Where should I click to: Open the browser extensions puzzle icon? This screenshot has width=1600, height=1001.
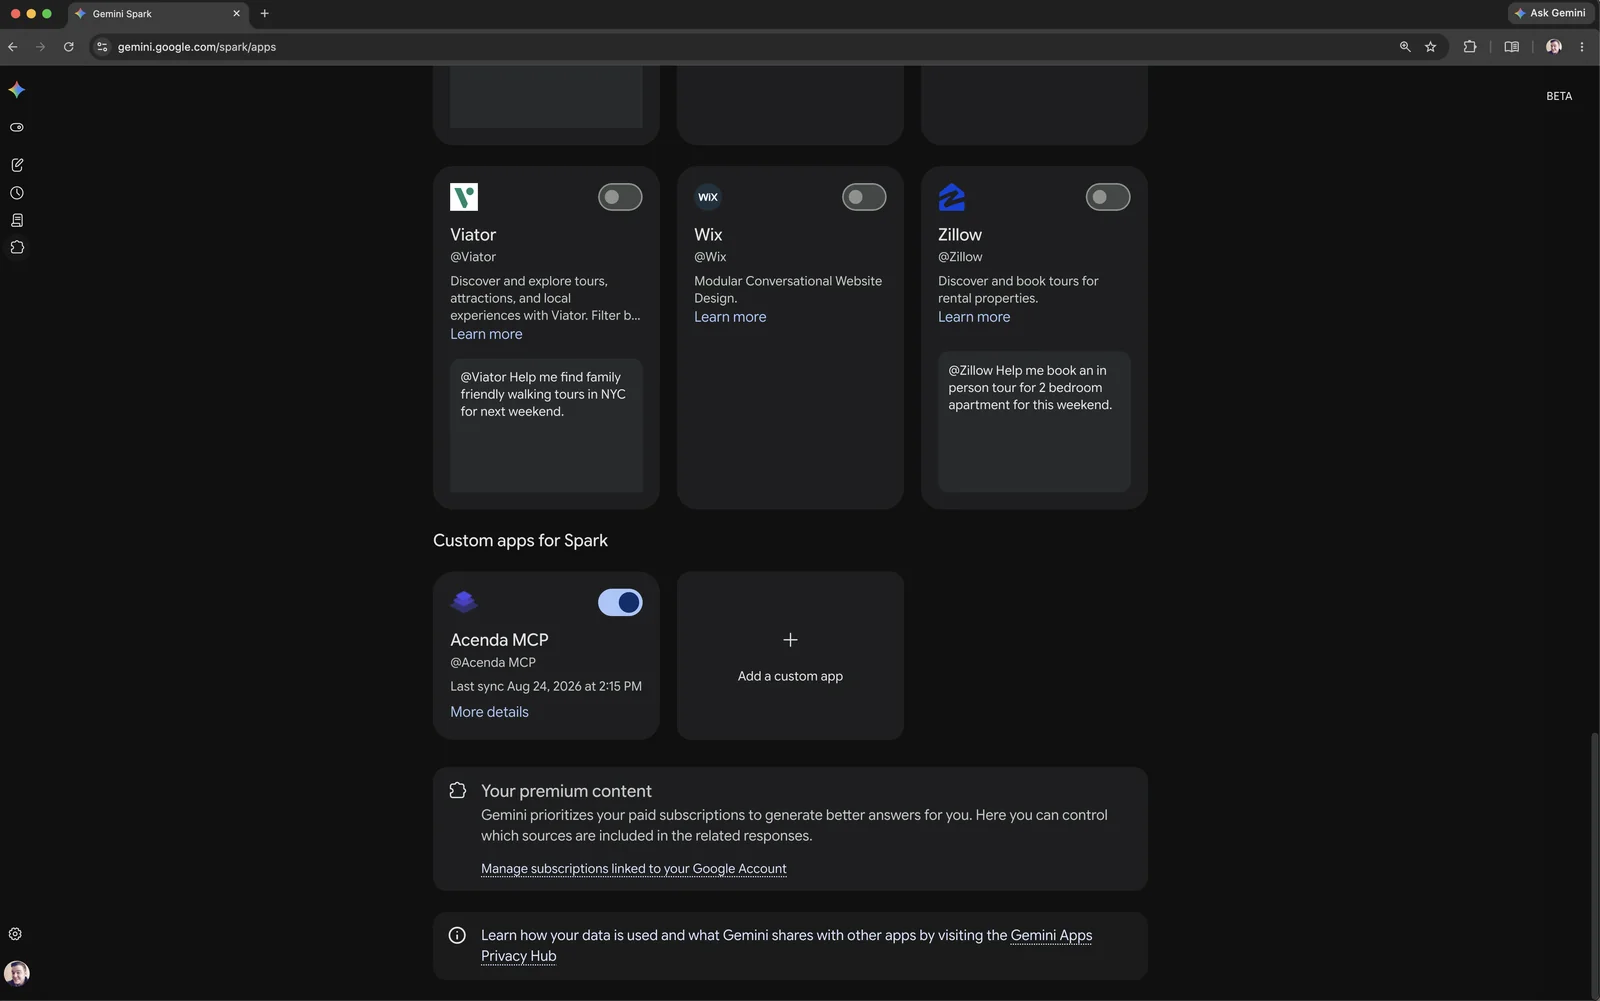coord(1470,47)
